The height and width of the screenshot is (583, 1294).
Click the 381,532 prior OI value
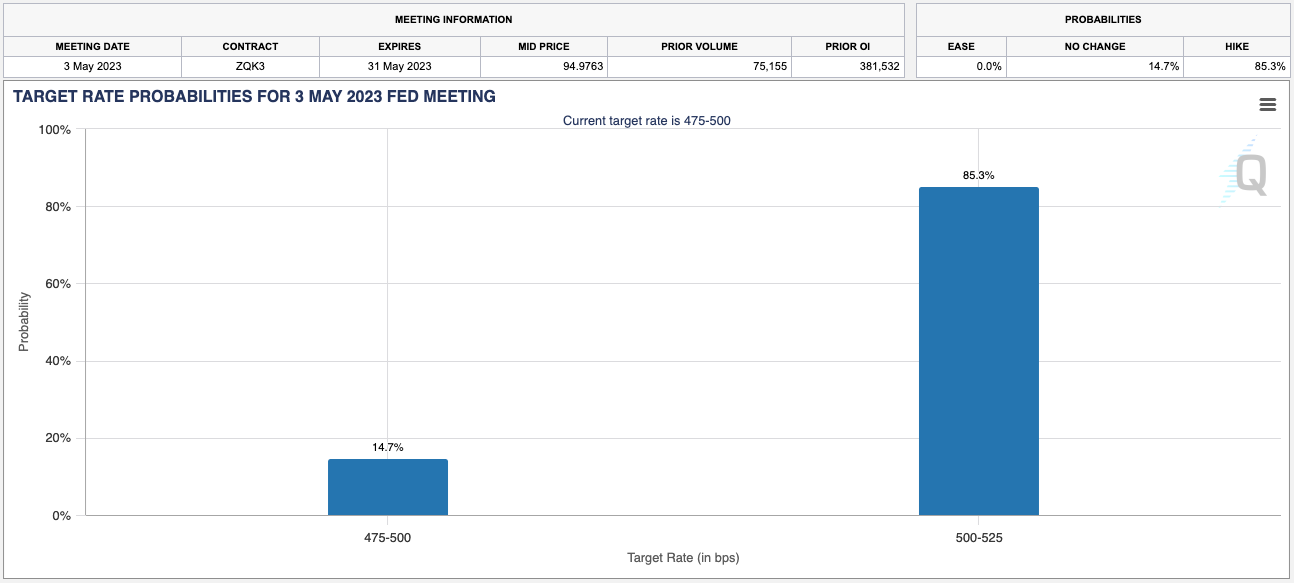(x=872, y=66)
